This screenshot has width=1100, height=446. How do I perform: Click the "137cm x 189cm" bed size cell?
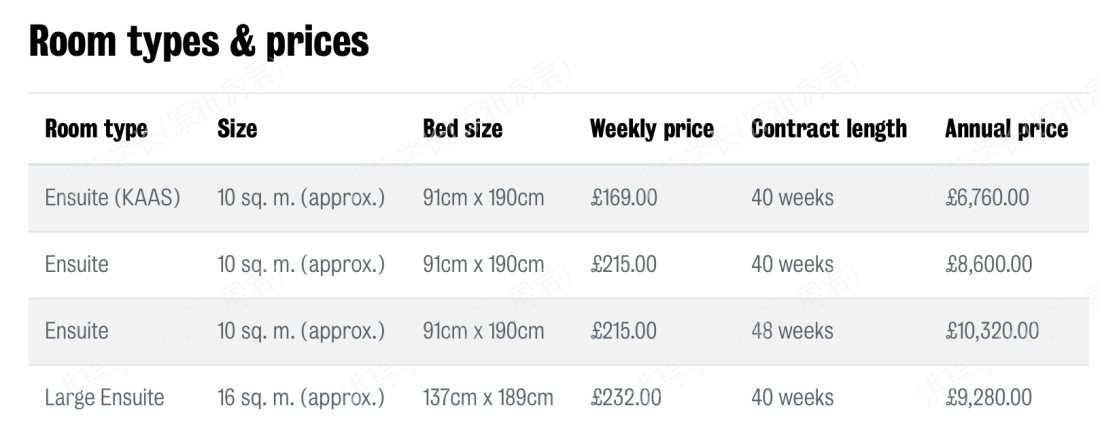(x=487, y=398)
